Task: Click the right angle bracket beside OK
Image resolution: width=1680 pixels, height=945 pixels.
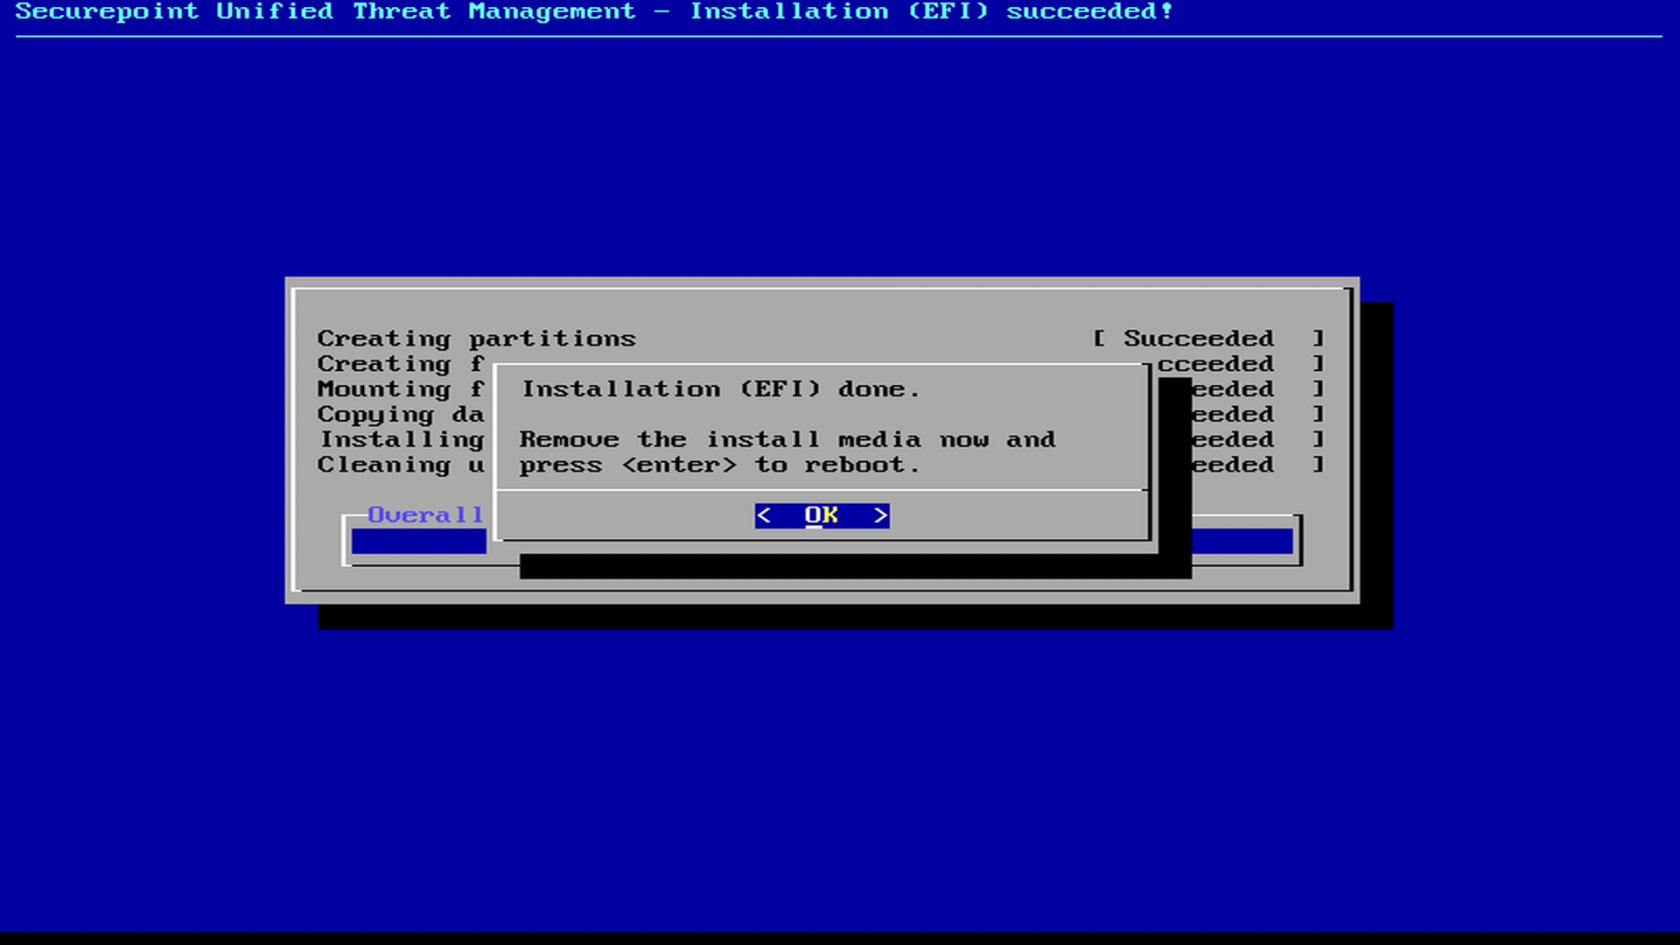Action: 880,515
